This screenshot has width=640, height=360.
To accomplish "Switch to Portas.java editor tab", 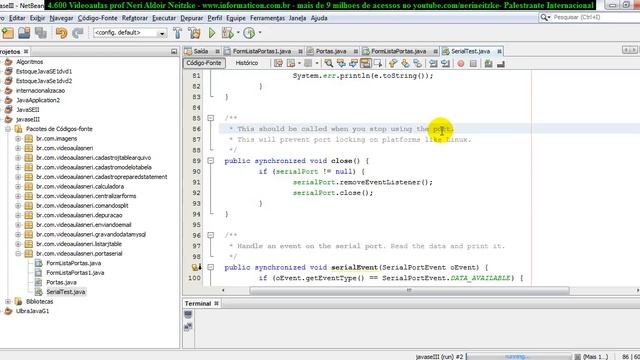I will point(331,51).
